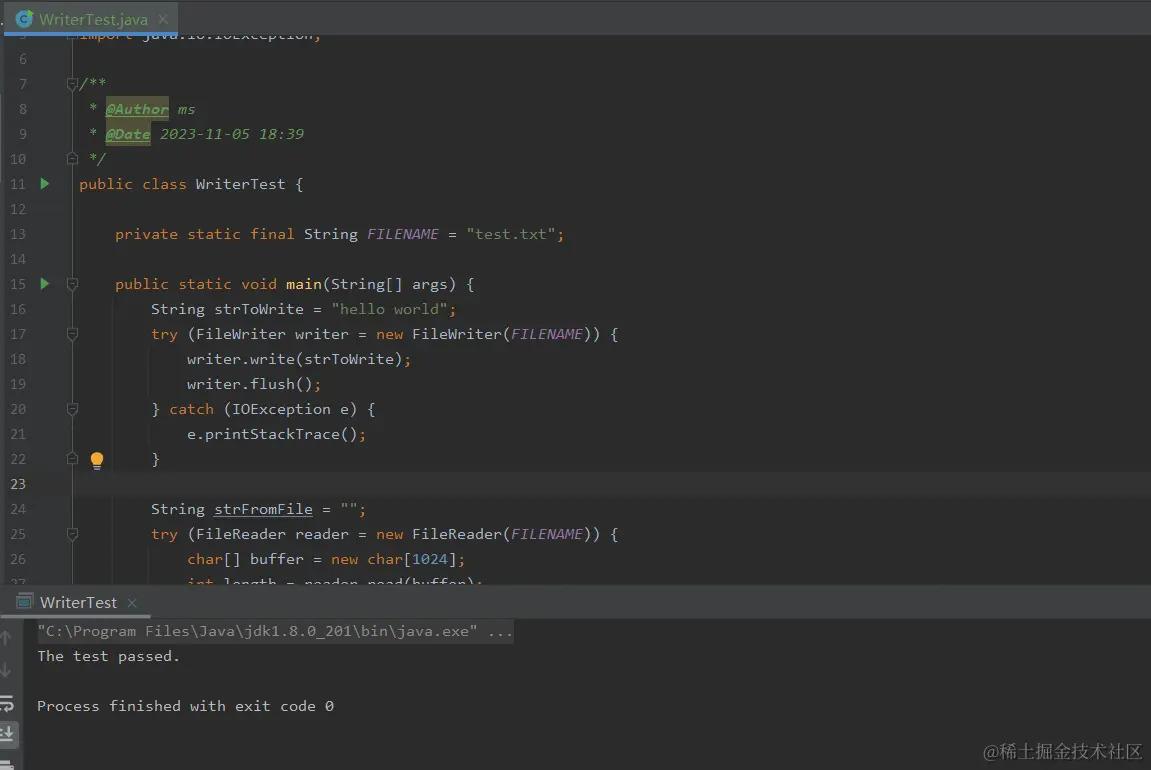Click the "hello world" string literal
The height and width of the screenshot is (770, 1151).
[x=389, y=309]
